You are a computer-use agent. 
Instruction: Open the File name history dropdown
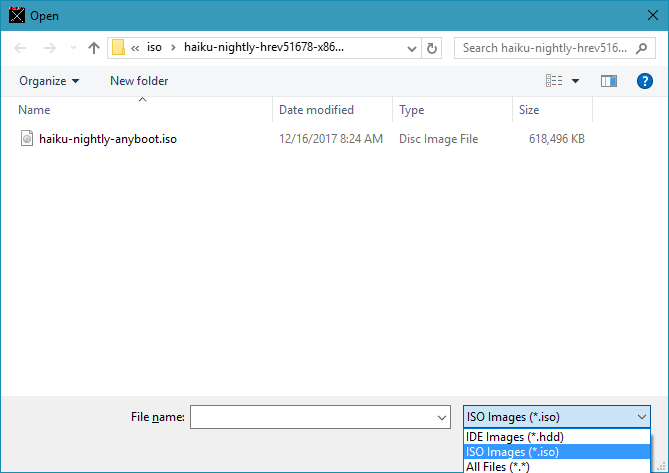(443, 417)
